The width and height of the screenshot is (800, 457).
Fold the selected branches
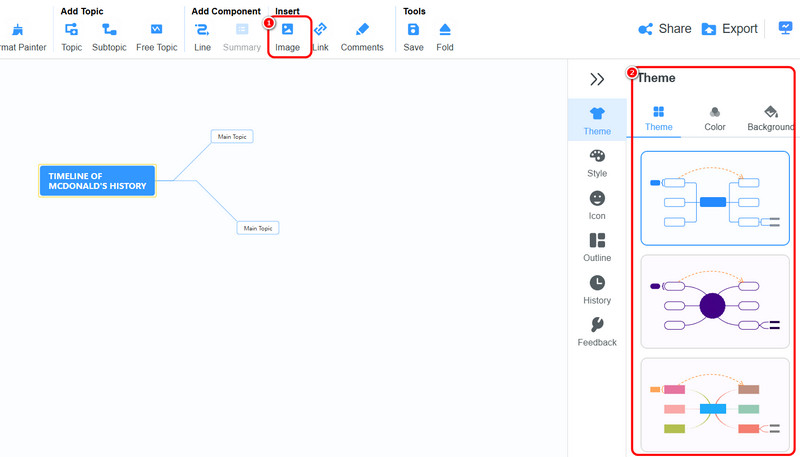pos(445,38)
